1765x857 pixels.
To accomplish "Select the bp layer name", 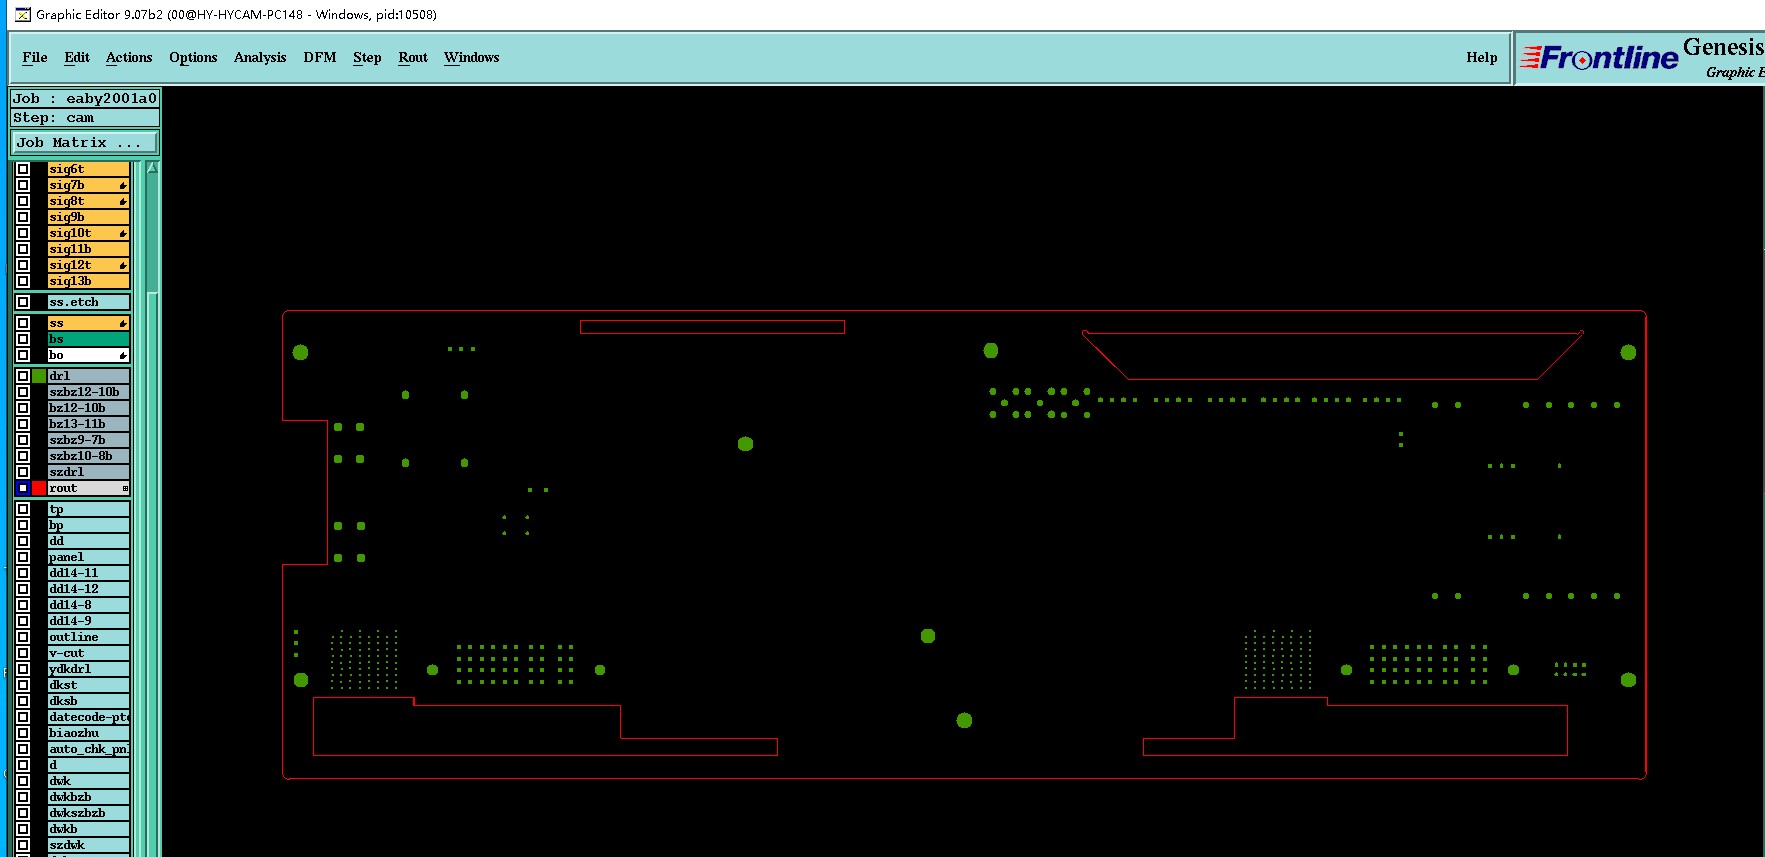I will point(89,525).
